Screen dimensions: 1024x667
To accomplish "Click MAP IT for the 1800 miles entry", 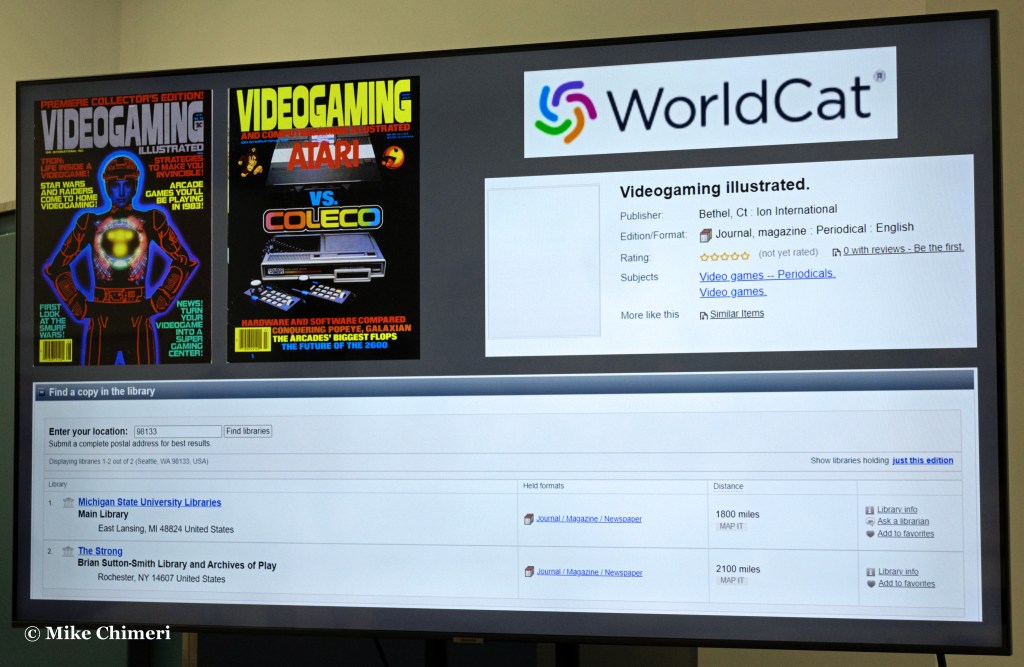I will coord(732,527).
